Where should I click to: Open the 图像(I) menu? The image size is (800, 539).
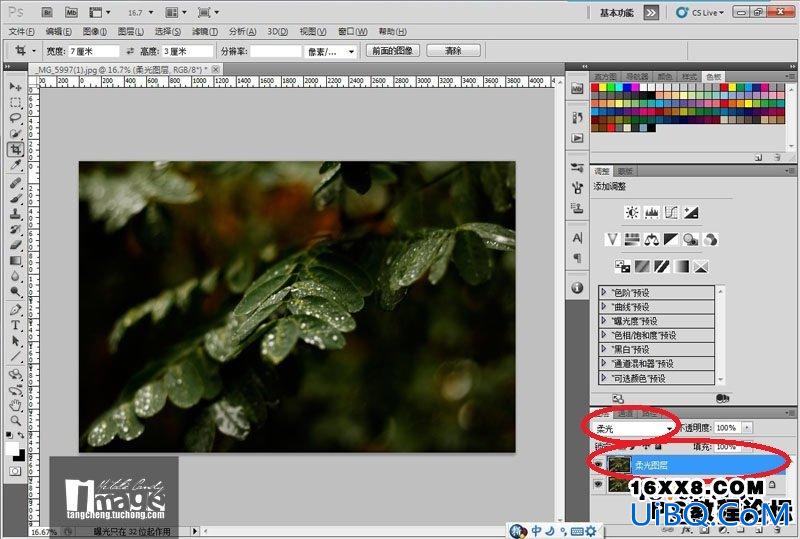point(95,32)
